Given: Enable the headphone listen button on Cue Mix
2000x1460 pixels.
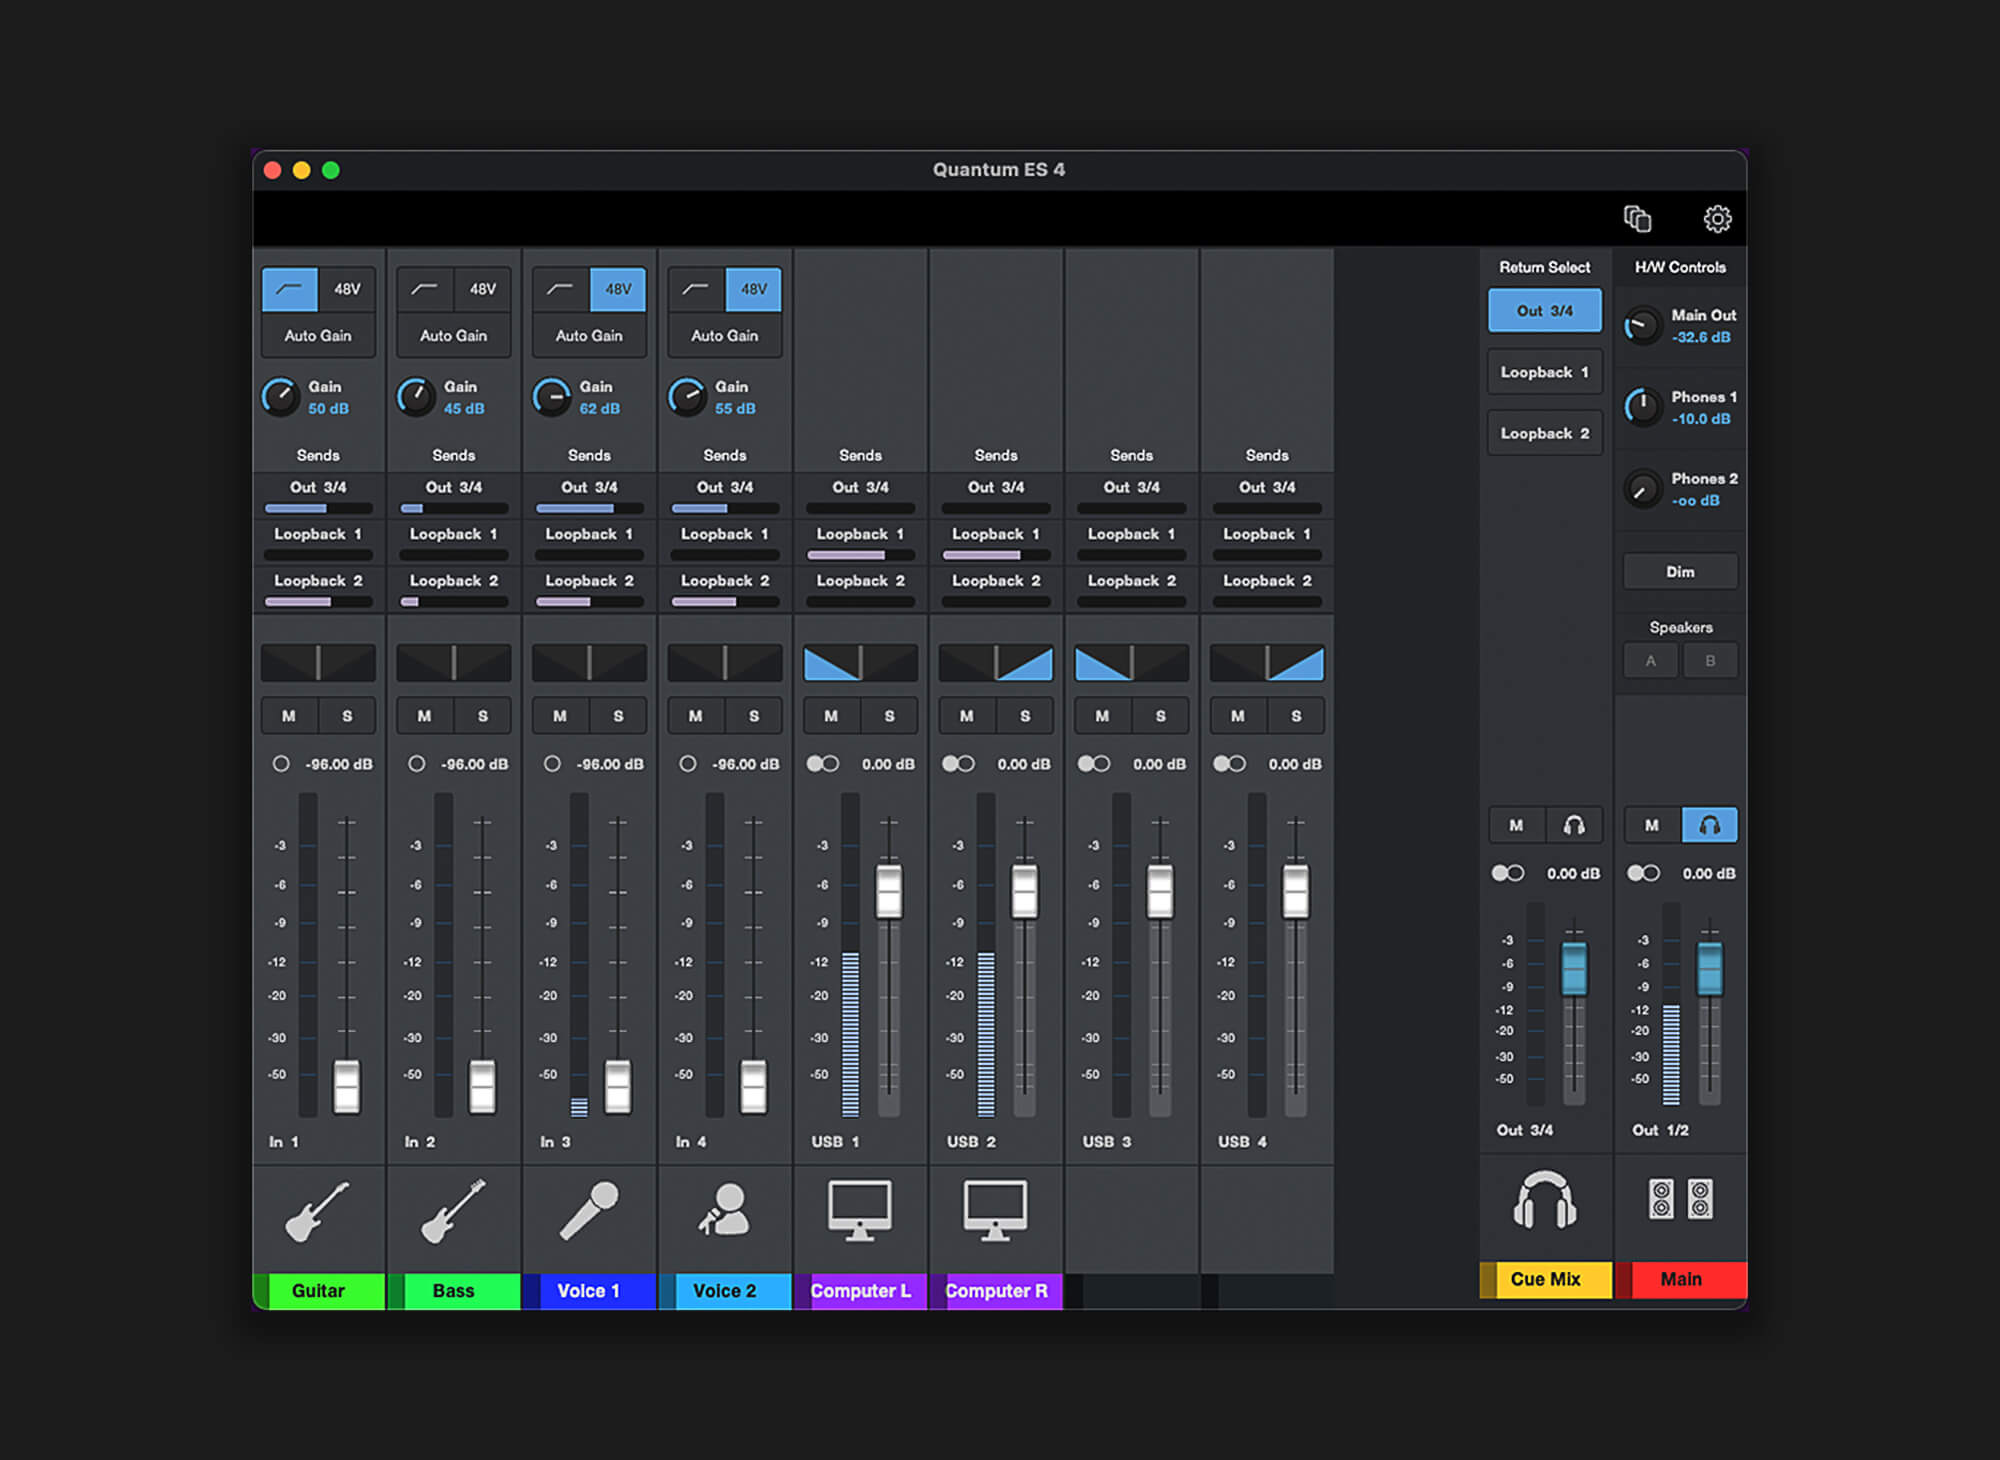Looking at the screenshot, I should pyautogui.click(x=1574, y=825).
